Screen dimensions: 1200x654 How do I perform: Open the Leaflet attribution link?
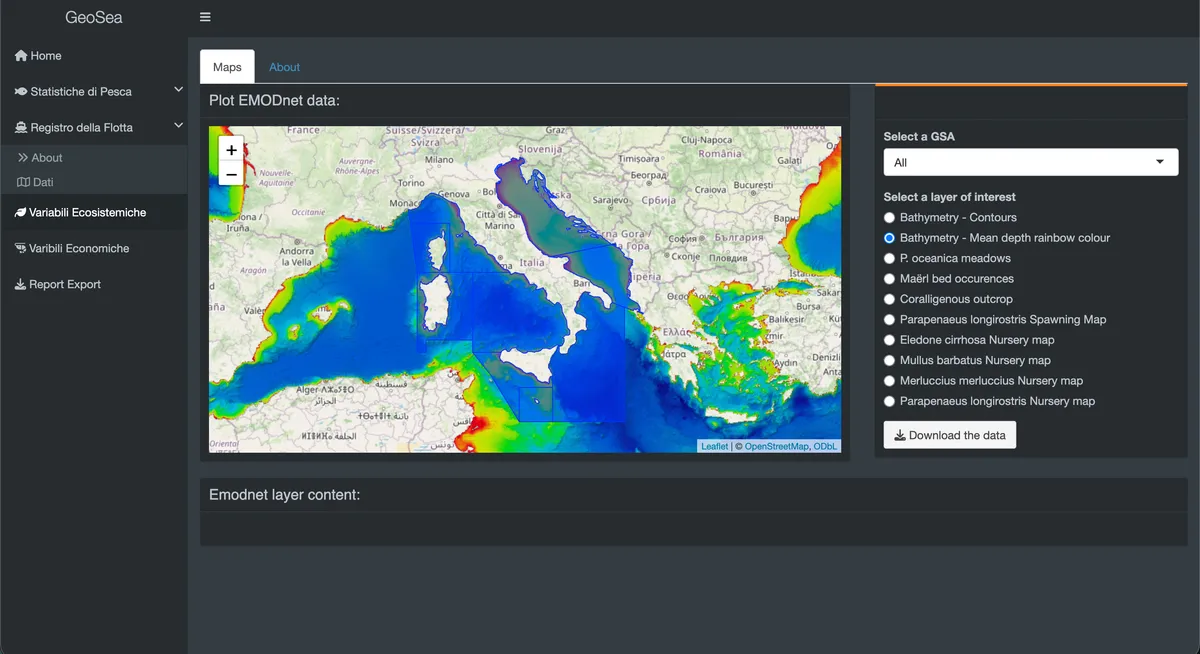point(714,446)
